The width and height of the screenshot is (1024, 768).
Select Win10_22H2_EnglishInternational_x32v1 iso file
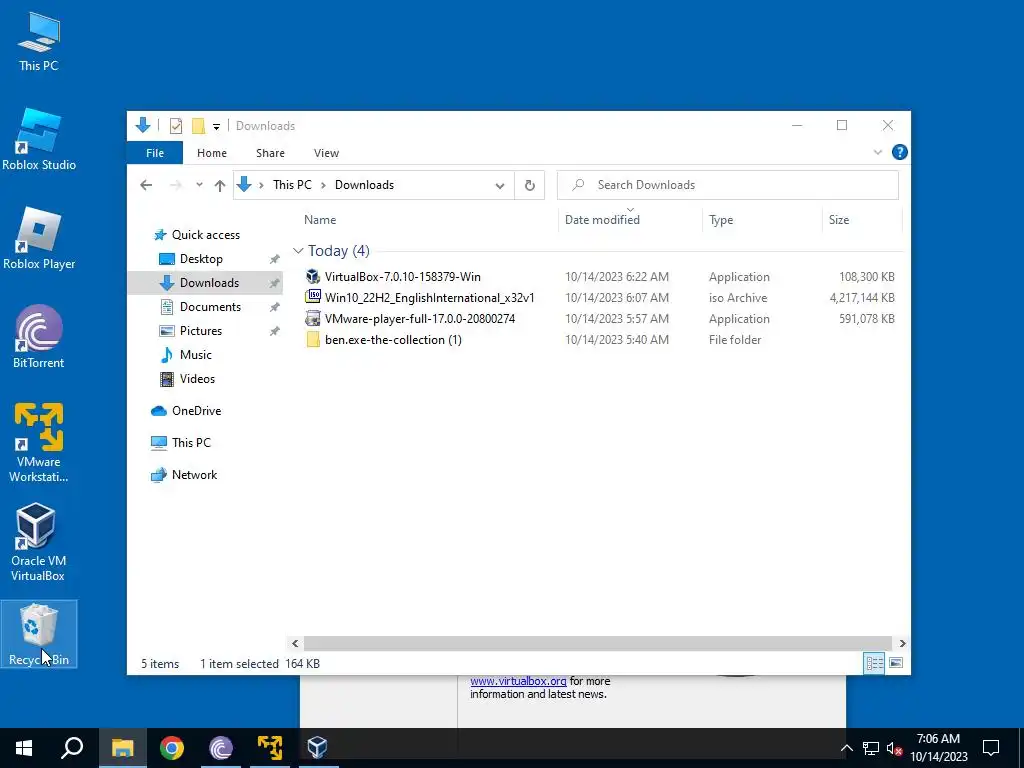point(600,298)
